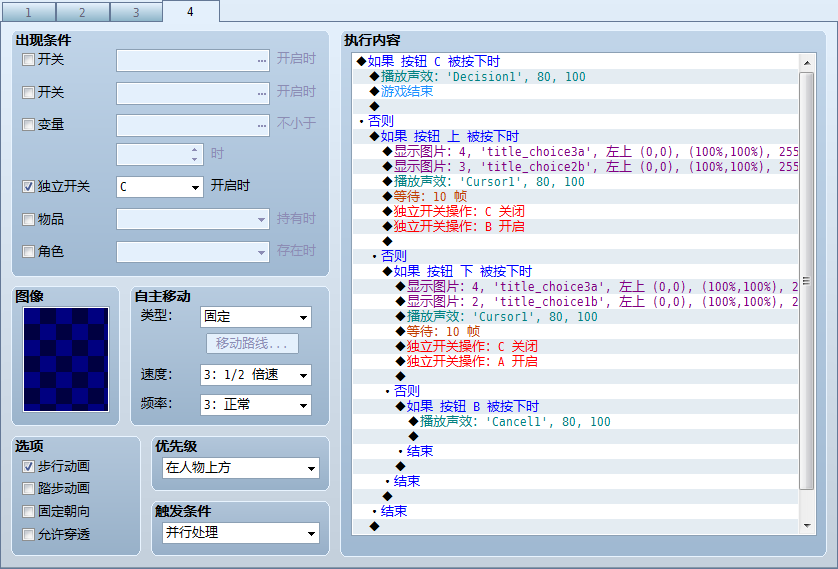Click the scroll down arrow in 执行内容
The height and width of the screenshot is (569, 838).
click(807, 526)
